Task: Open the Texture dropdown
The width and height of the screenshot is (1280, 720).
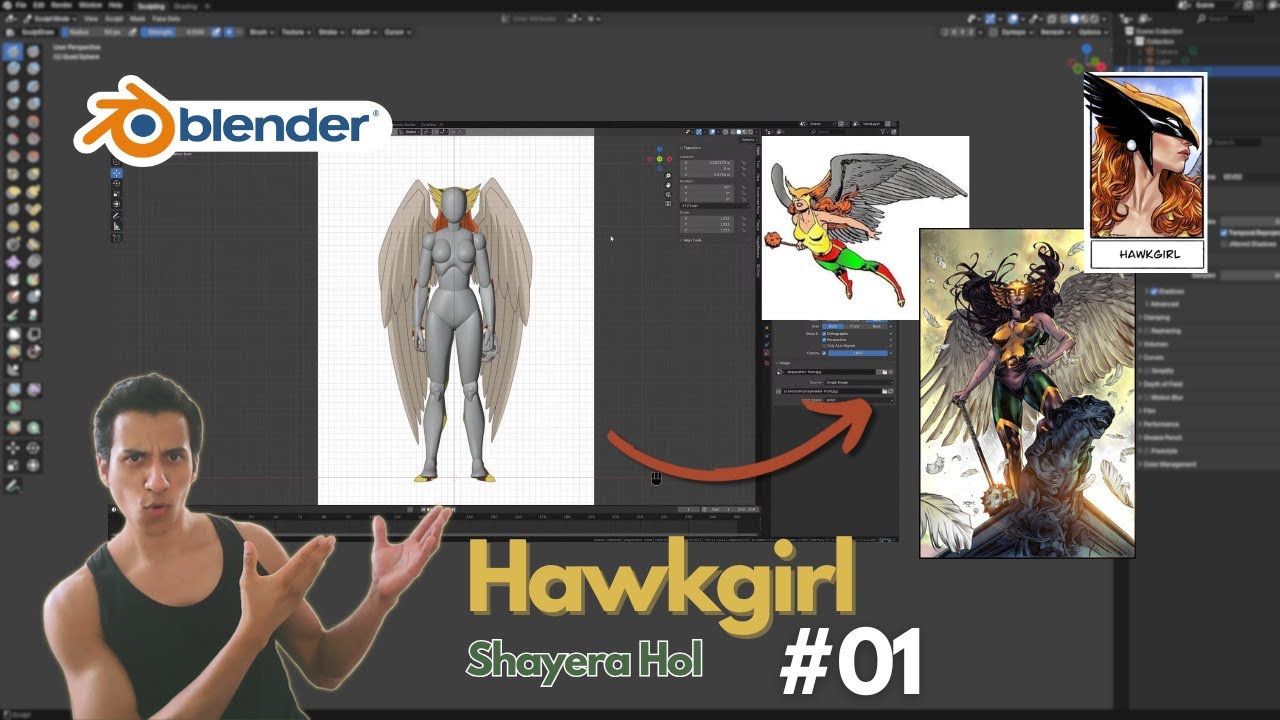Action: 295,32
